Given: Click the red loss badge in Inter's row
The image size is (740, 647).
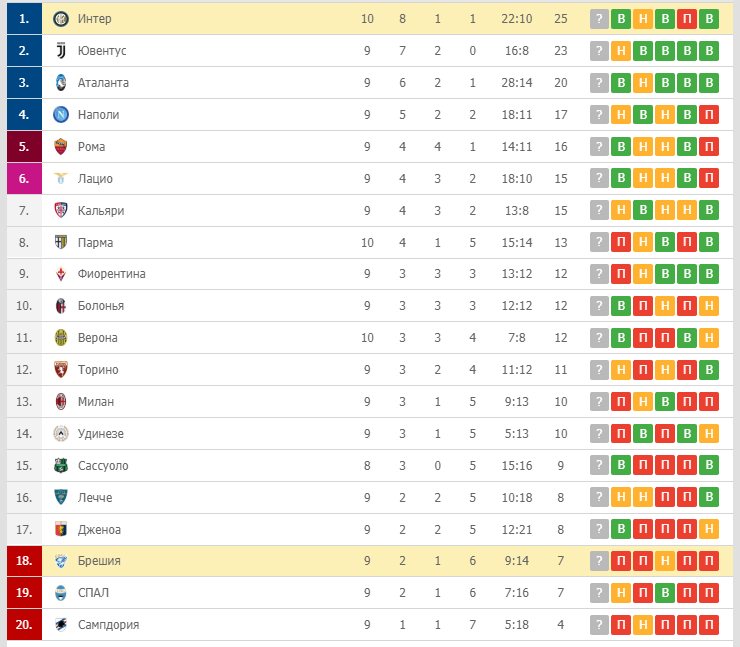Looking at the screenshot, I should point(687,19).
